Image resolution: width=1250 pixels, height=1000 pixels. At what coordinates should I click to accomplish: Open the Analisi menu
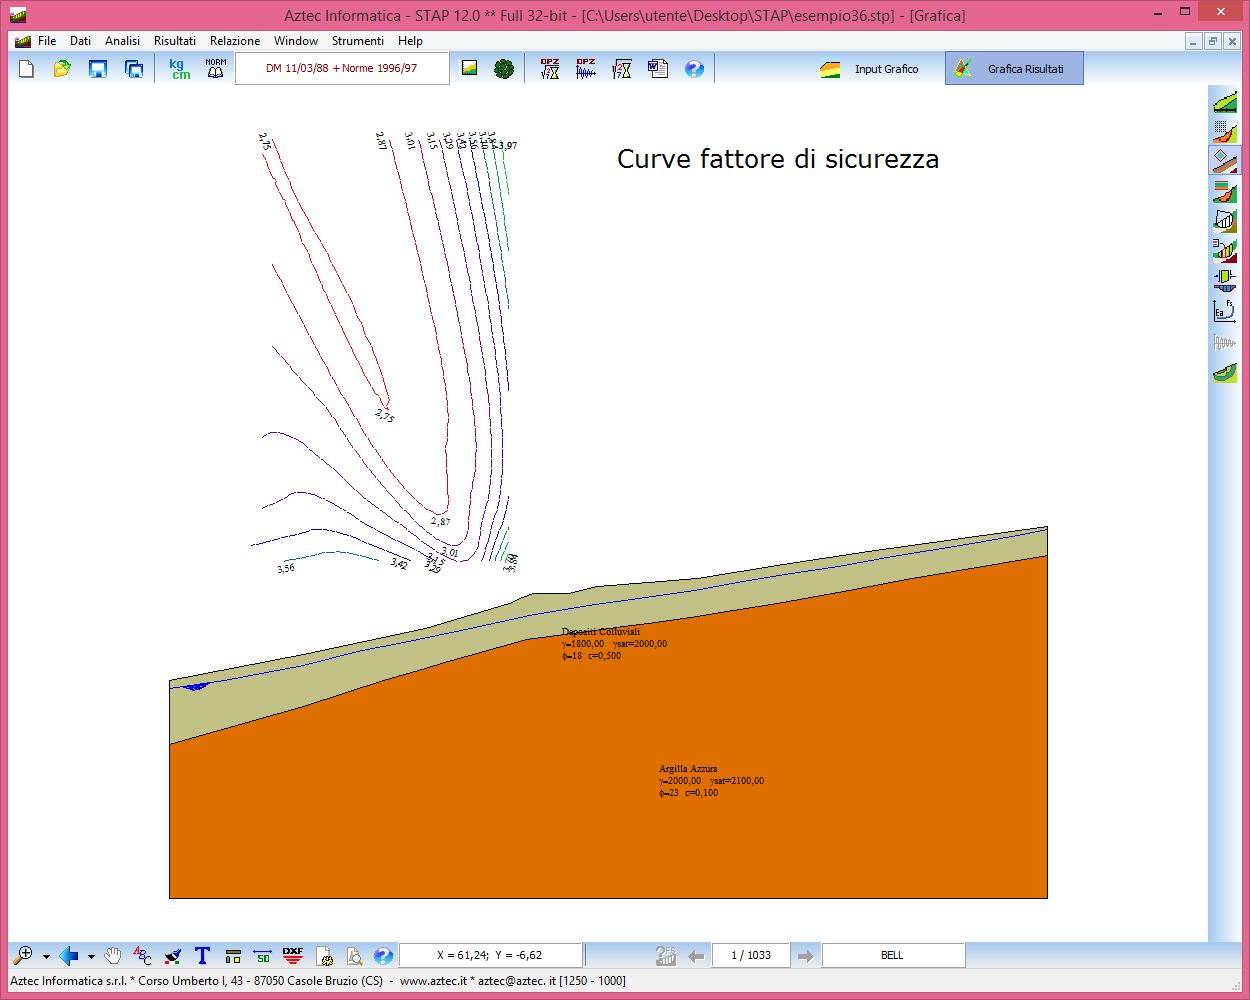(x=122, y=41)
